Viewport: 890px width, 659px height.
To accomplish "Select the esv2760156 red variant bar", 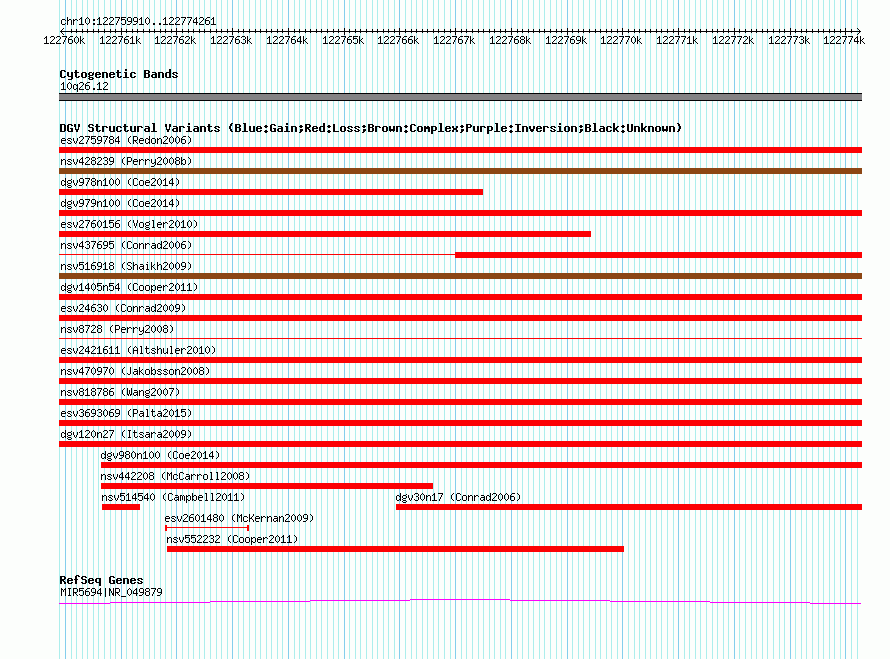I will click(325, 234).
